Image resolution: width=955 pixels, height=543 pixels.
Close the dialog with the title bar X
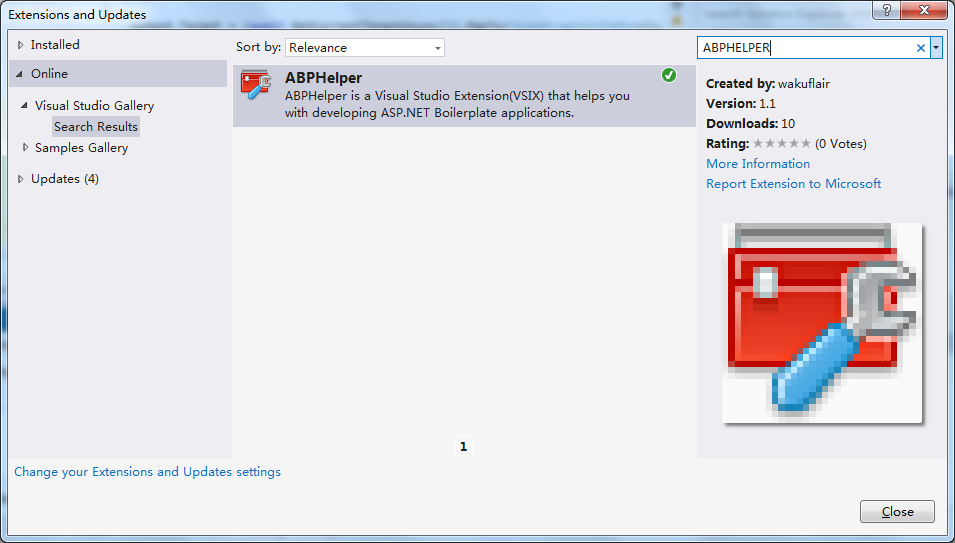tap(925, 10)
